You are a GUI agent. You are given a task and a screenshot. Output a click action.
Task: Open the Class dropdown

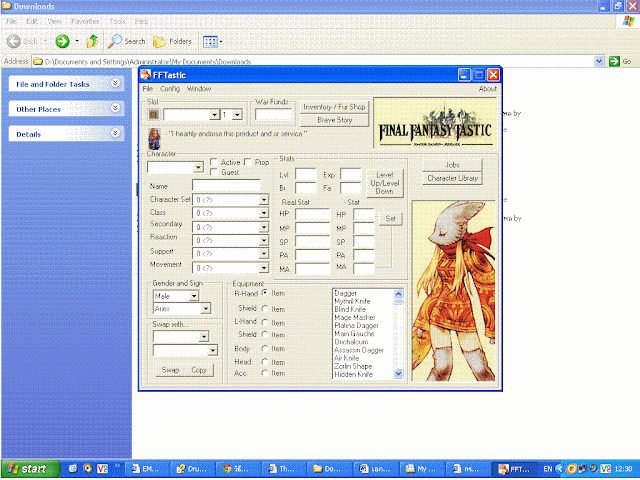point(264,213)
